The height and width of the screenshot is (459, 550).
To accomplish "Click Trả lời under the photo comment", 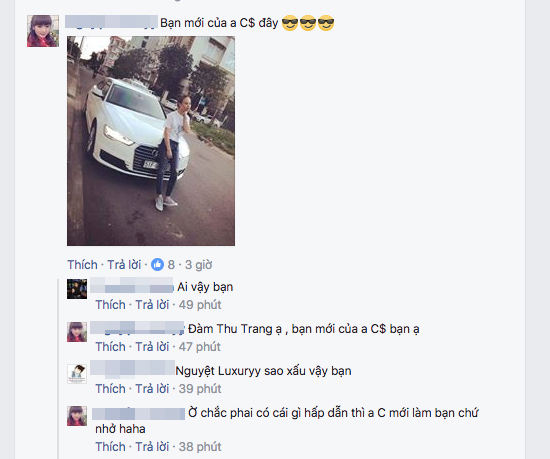I will pos(124,264).
